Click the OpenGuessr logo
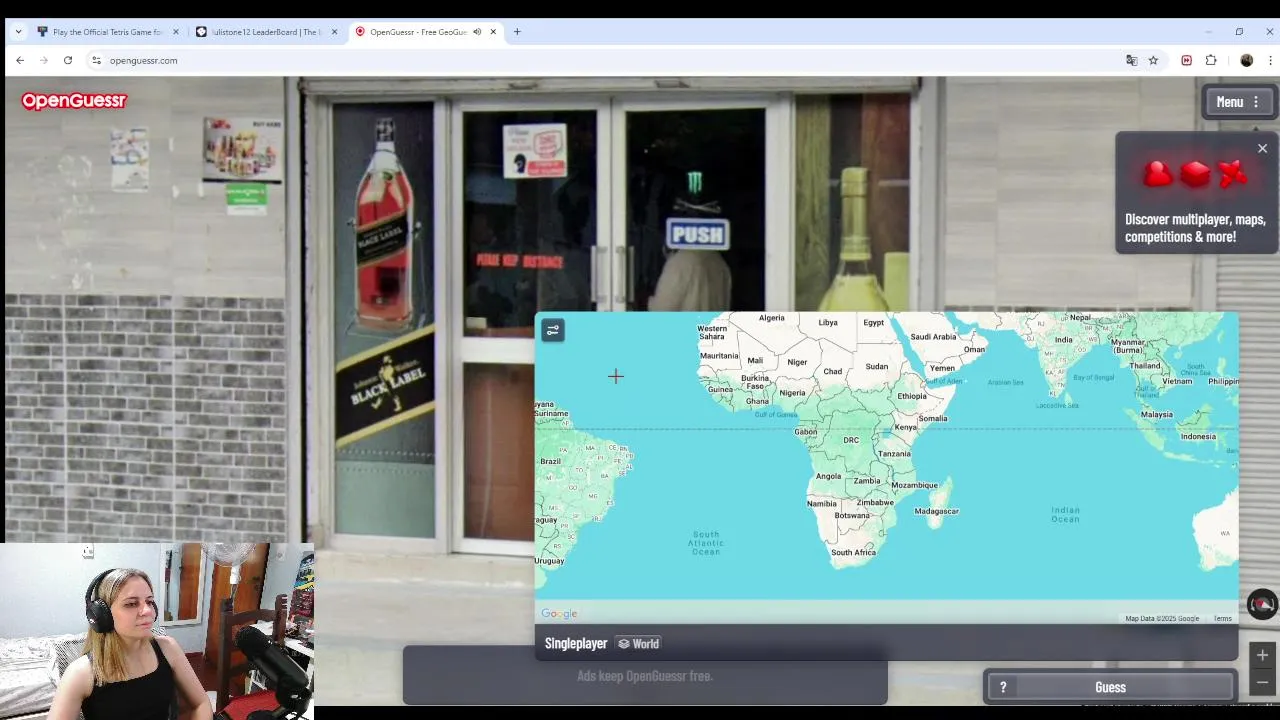The width and height of the screenshot is (1280, 720). (x=74, y=101)
